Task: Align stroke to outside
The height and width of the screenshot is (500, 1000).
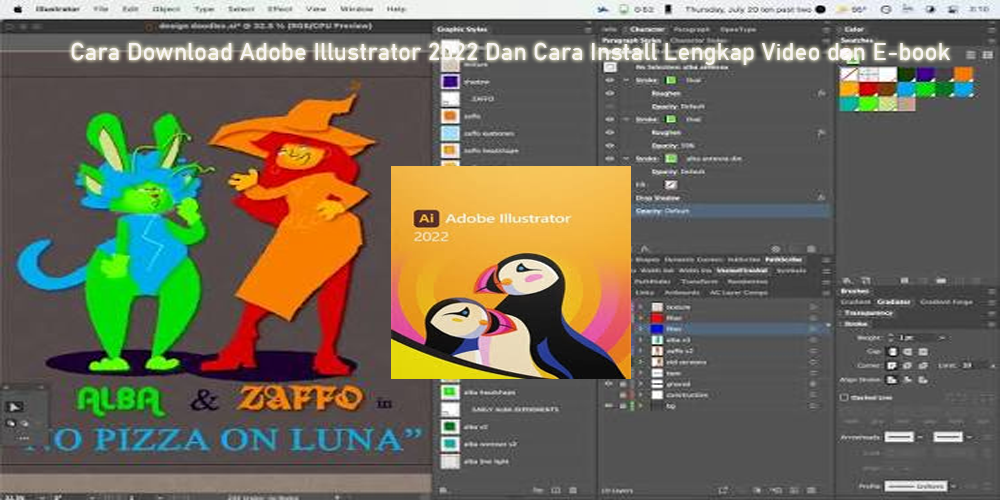Action: click(x=922, y=380)
